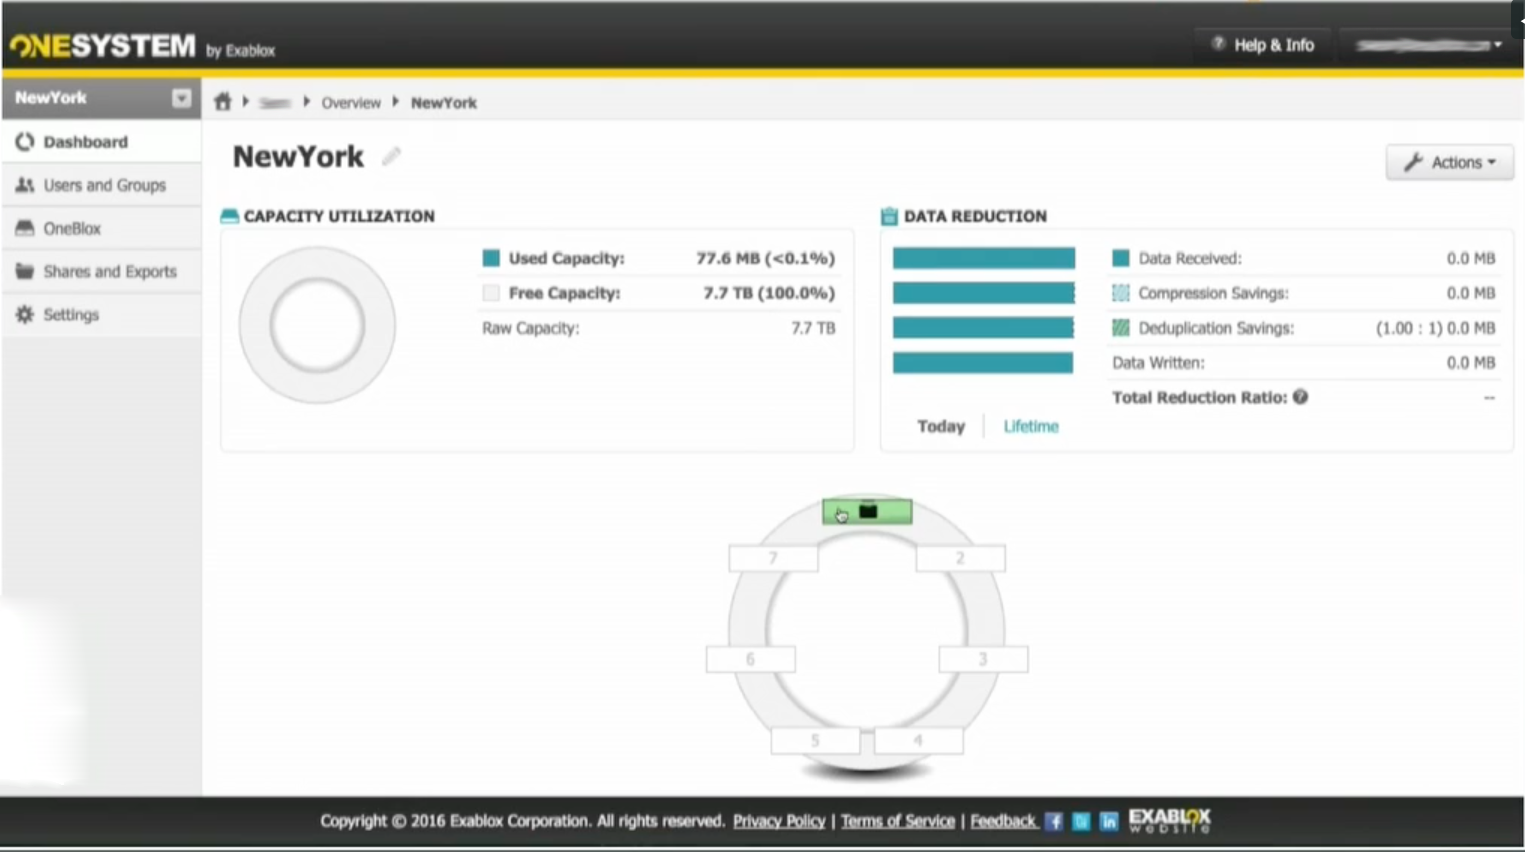Select empty node slot 7 in ring
The width and height of the screenshot is (1525, 852).
click(774, 558)
